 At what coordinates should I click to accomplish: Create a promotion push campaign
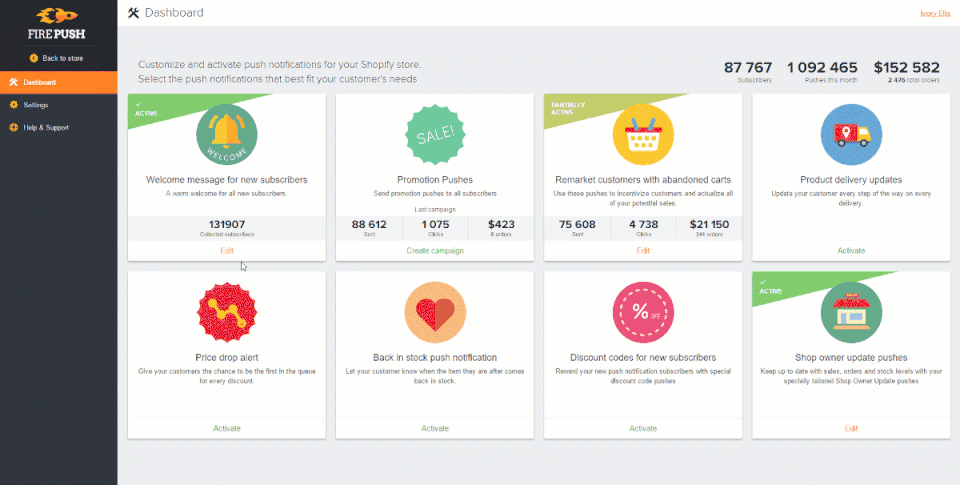435,250
